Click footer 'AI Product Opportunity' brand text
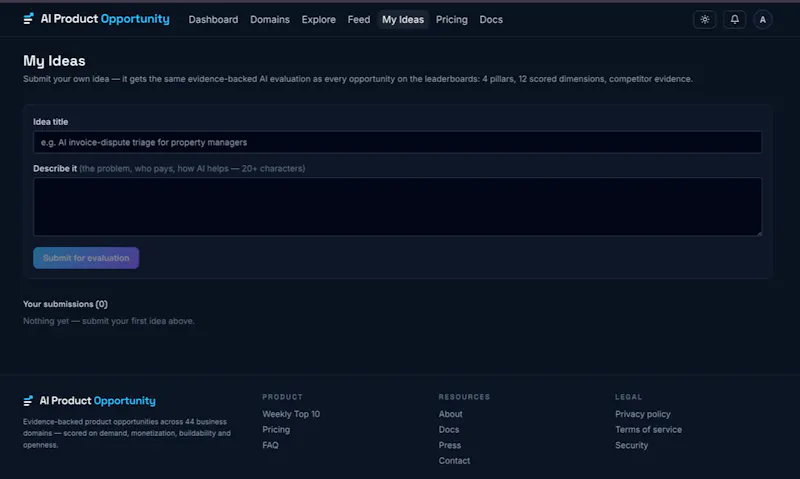Image resolution: width=800 pixels, height=479 pixels. [x=97, y=401]
